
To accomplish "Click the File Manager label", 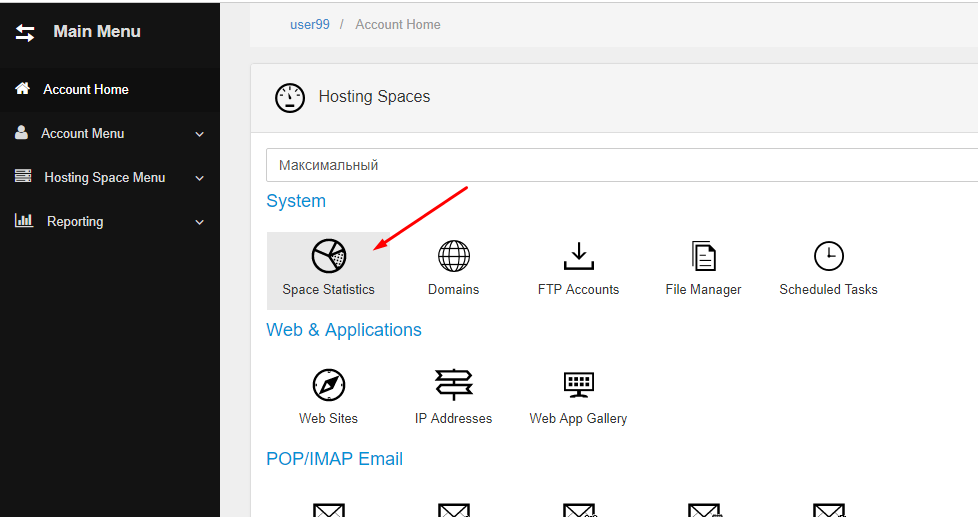I will click(704, 289).
